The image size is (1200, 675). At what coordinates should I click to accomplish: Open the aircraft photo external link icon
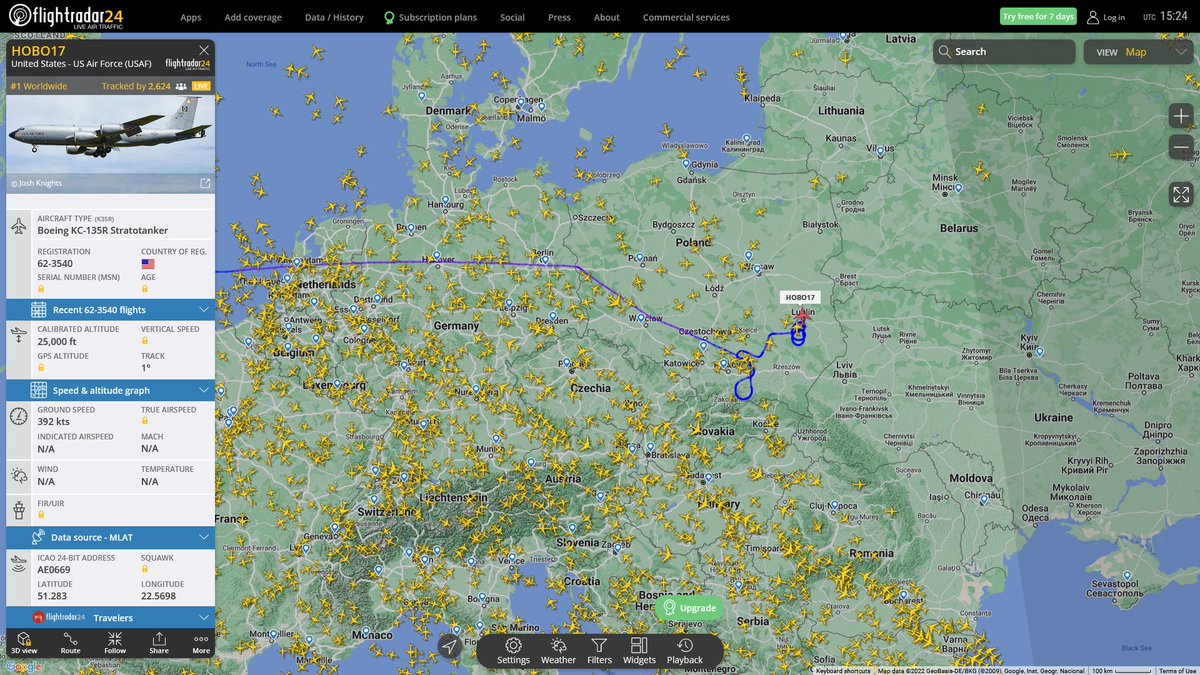pos(205,183)
